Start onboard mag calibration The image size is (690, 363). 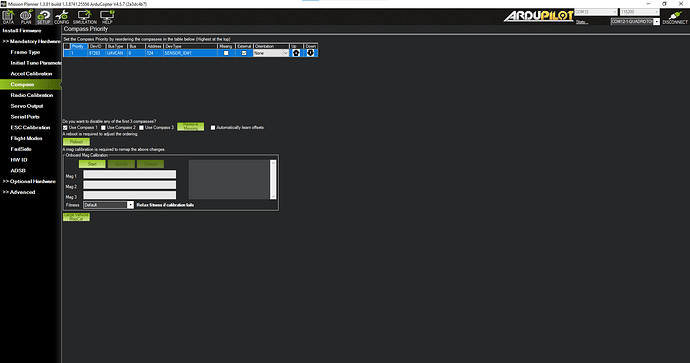[x=92, y=164]
